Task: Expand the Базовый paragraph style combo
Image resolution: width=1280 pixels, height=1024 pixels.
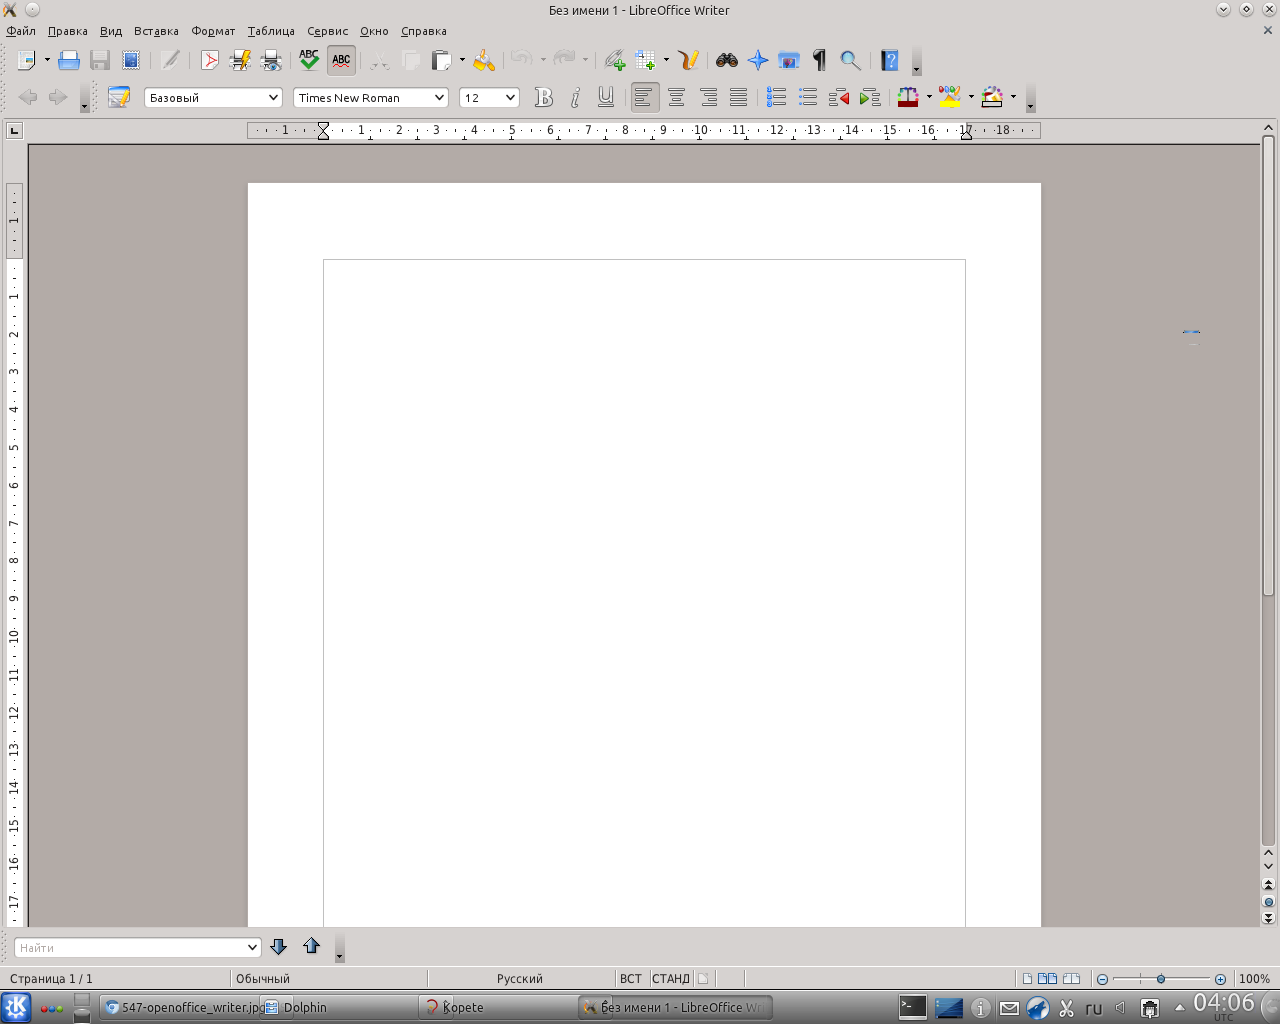Action: pyautogui.click(x=273, y=97)
